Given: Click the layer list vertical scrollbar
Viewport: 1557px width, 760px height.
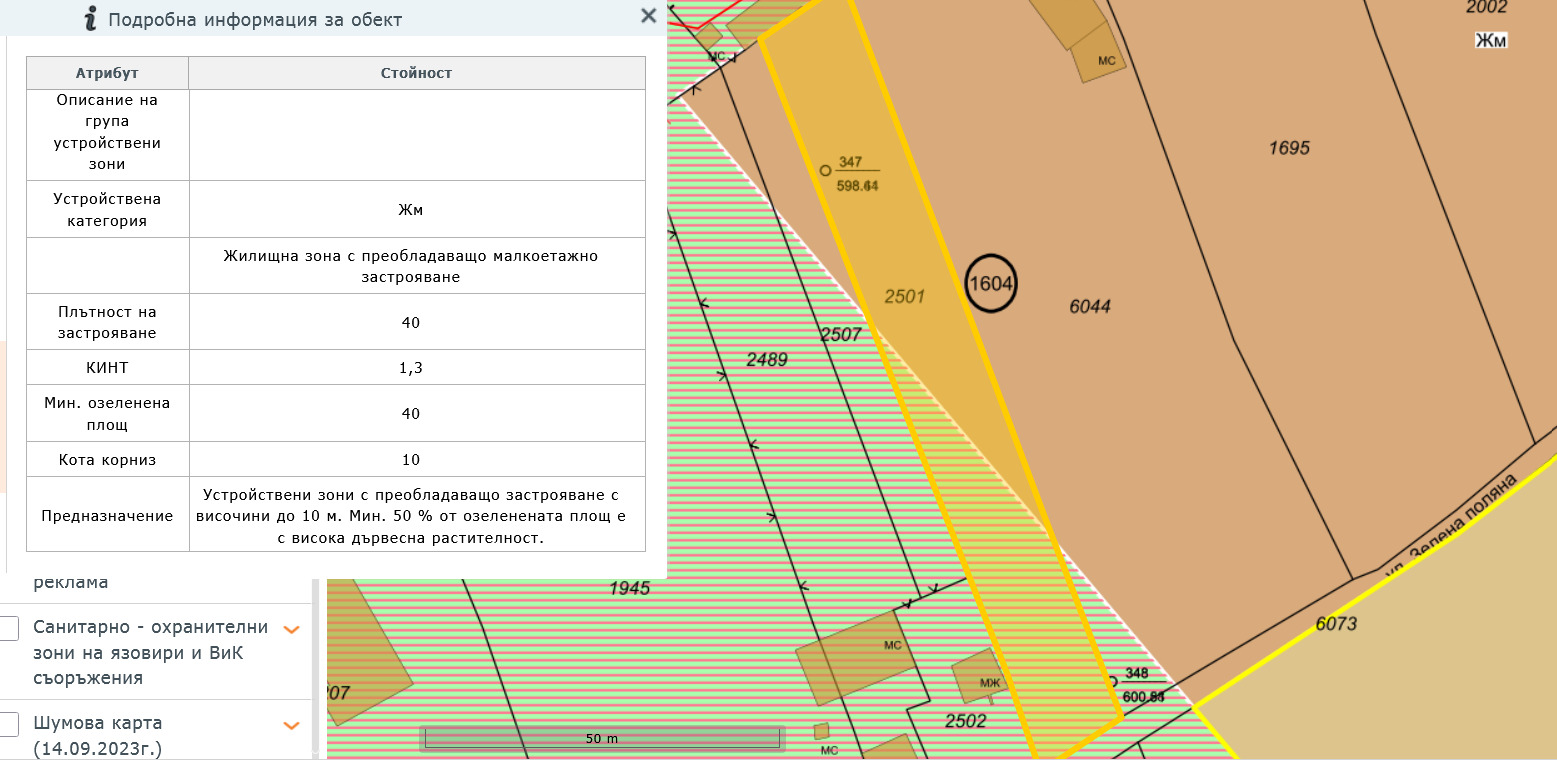Looking at the screenshot, I should (320, 668).
